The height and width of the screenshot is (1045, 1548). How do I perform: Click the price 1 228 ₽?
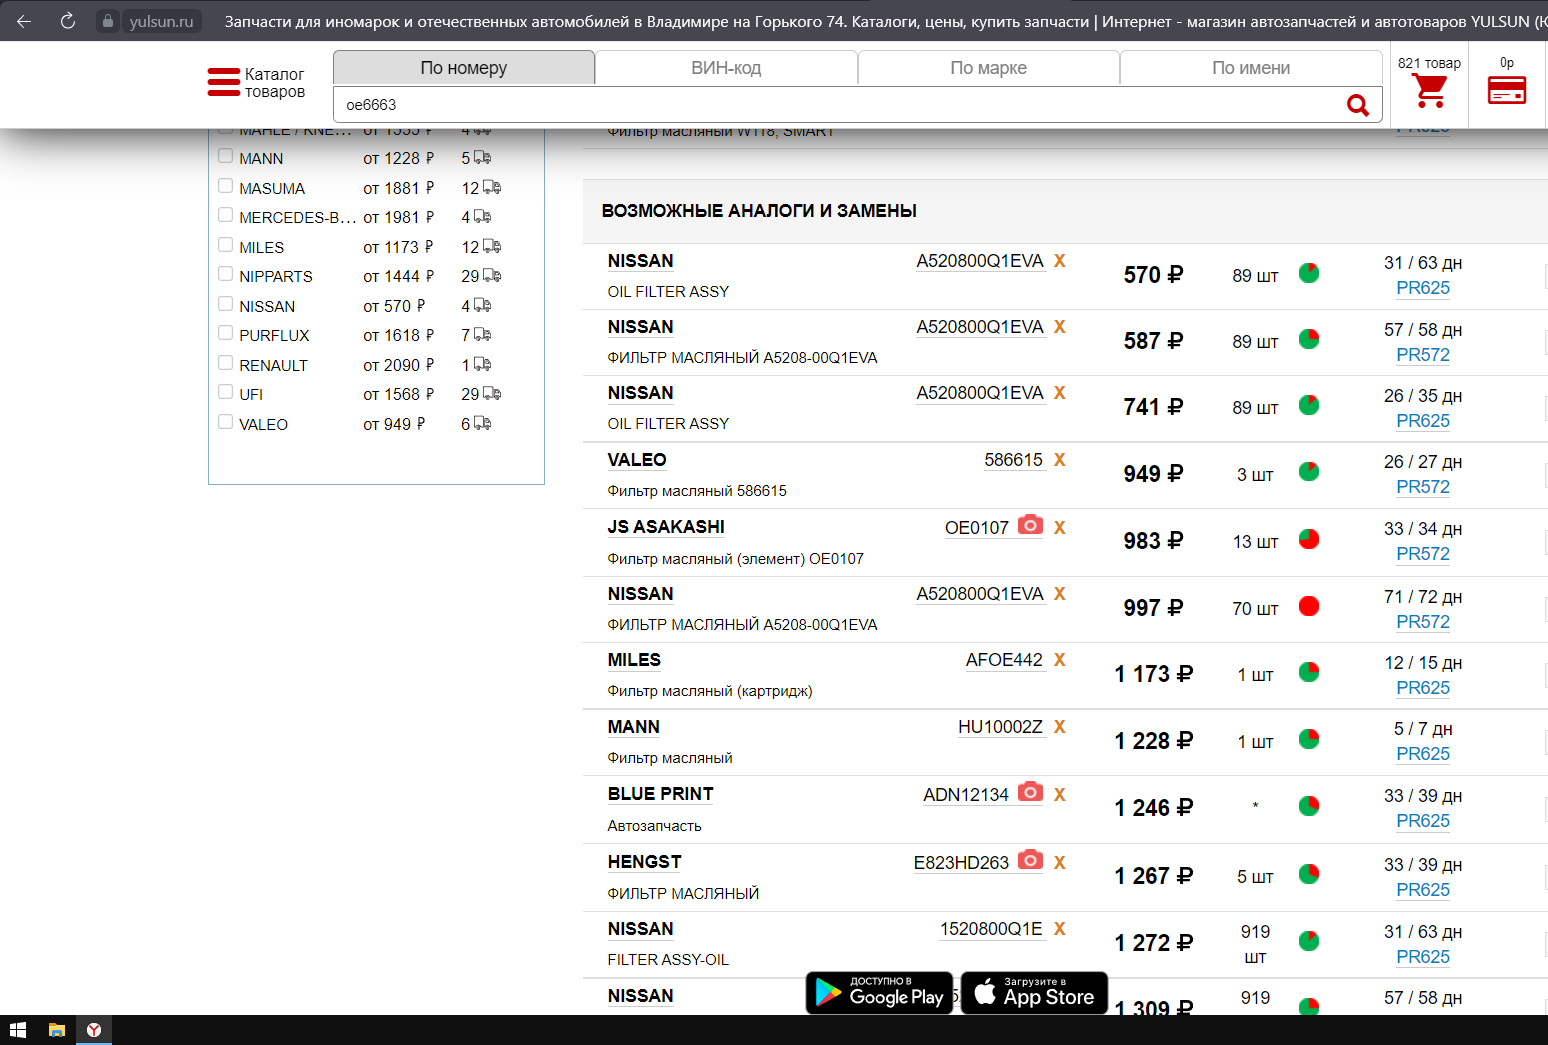[x=1153, y=741]
